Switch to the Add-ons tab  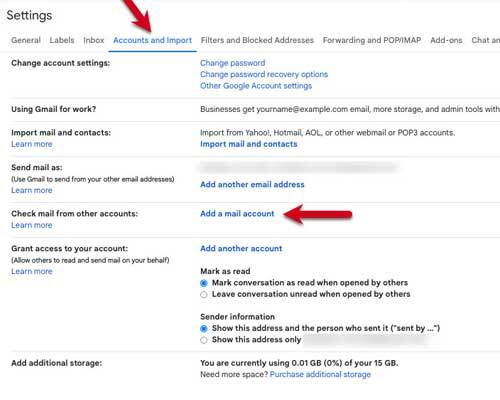click(x=446, y=40)
